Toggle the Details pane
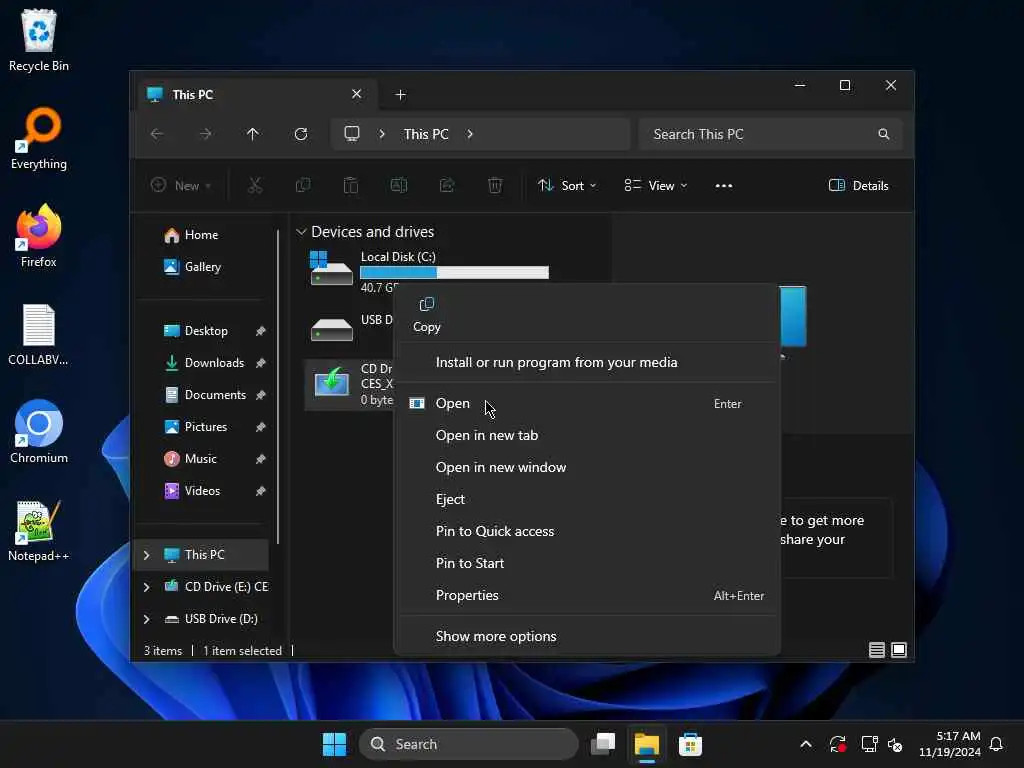 point(858,185)
